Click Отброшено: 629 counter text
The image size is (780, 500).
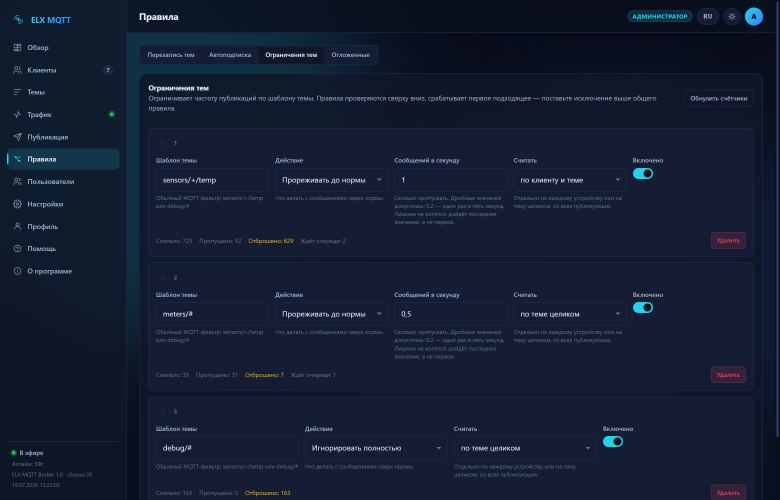271,241
